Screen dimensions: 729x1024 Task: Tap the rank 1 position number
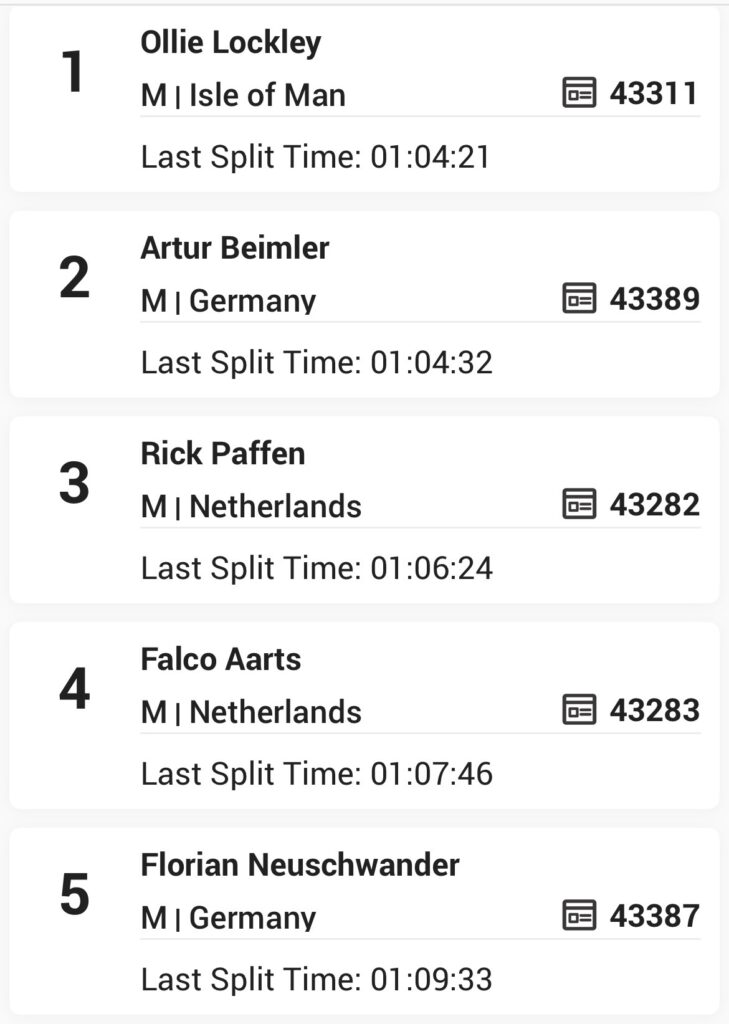[73, 72]
